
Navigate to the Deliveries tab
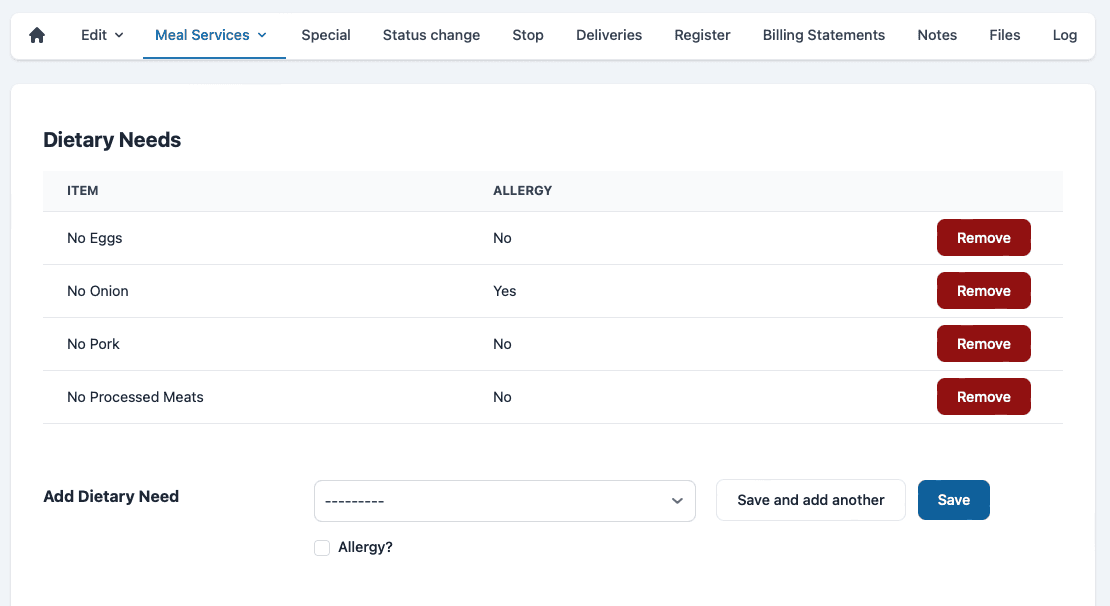point(609,35)
